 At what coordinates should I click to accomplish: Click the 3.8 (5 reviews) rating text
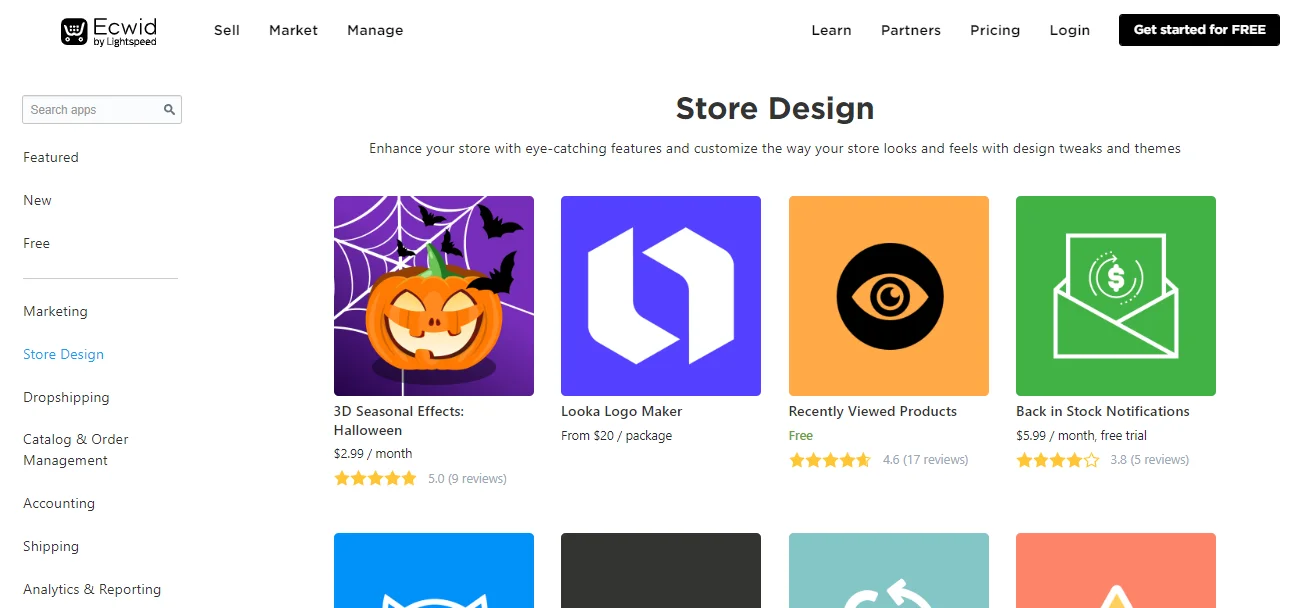pos(1150,460)
